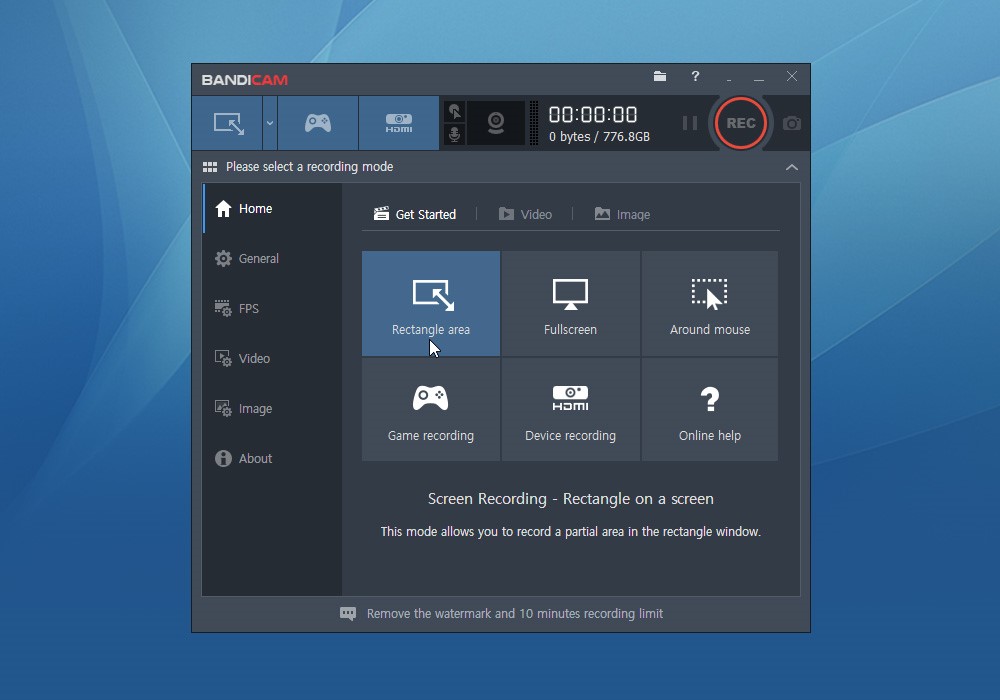This screenshot has width=1000, height=700.
Task: Collapse the recording mode panel chevron
Action: point(790,167)
